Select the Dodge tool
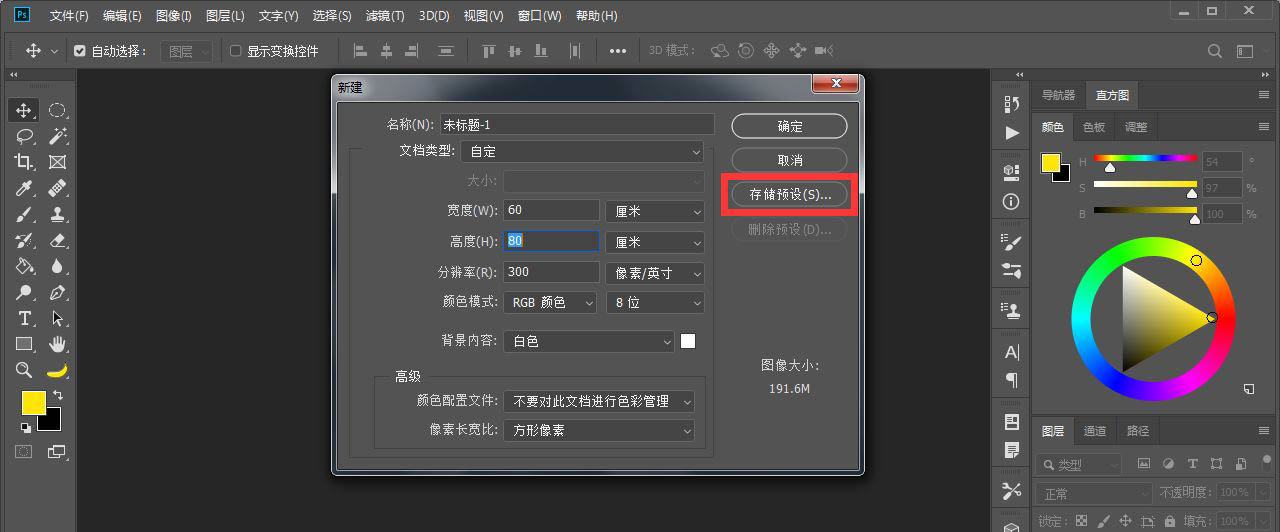Image resolution: width=1280 pixels, height=532 pixels. (x=24, y=292)
